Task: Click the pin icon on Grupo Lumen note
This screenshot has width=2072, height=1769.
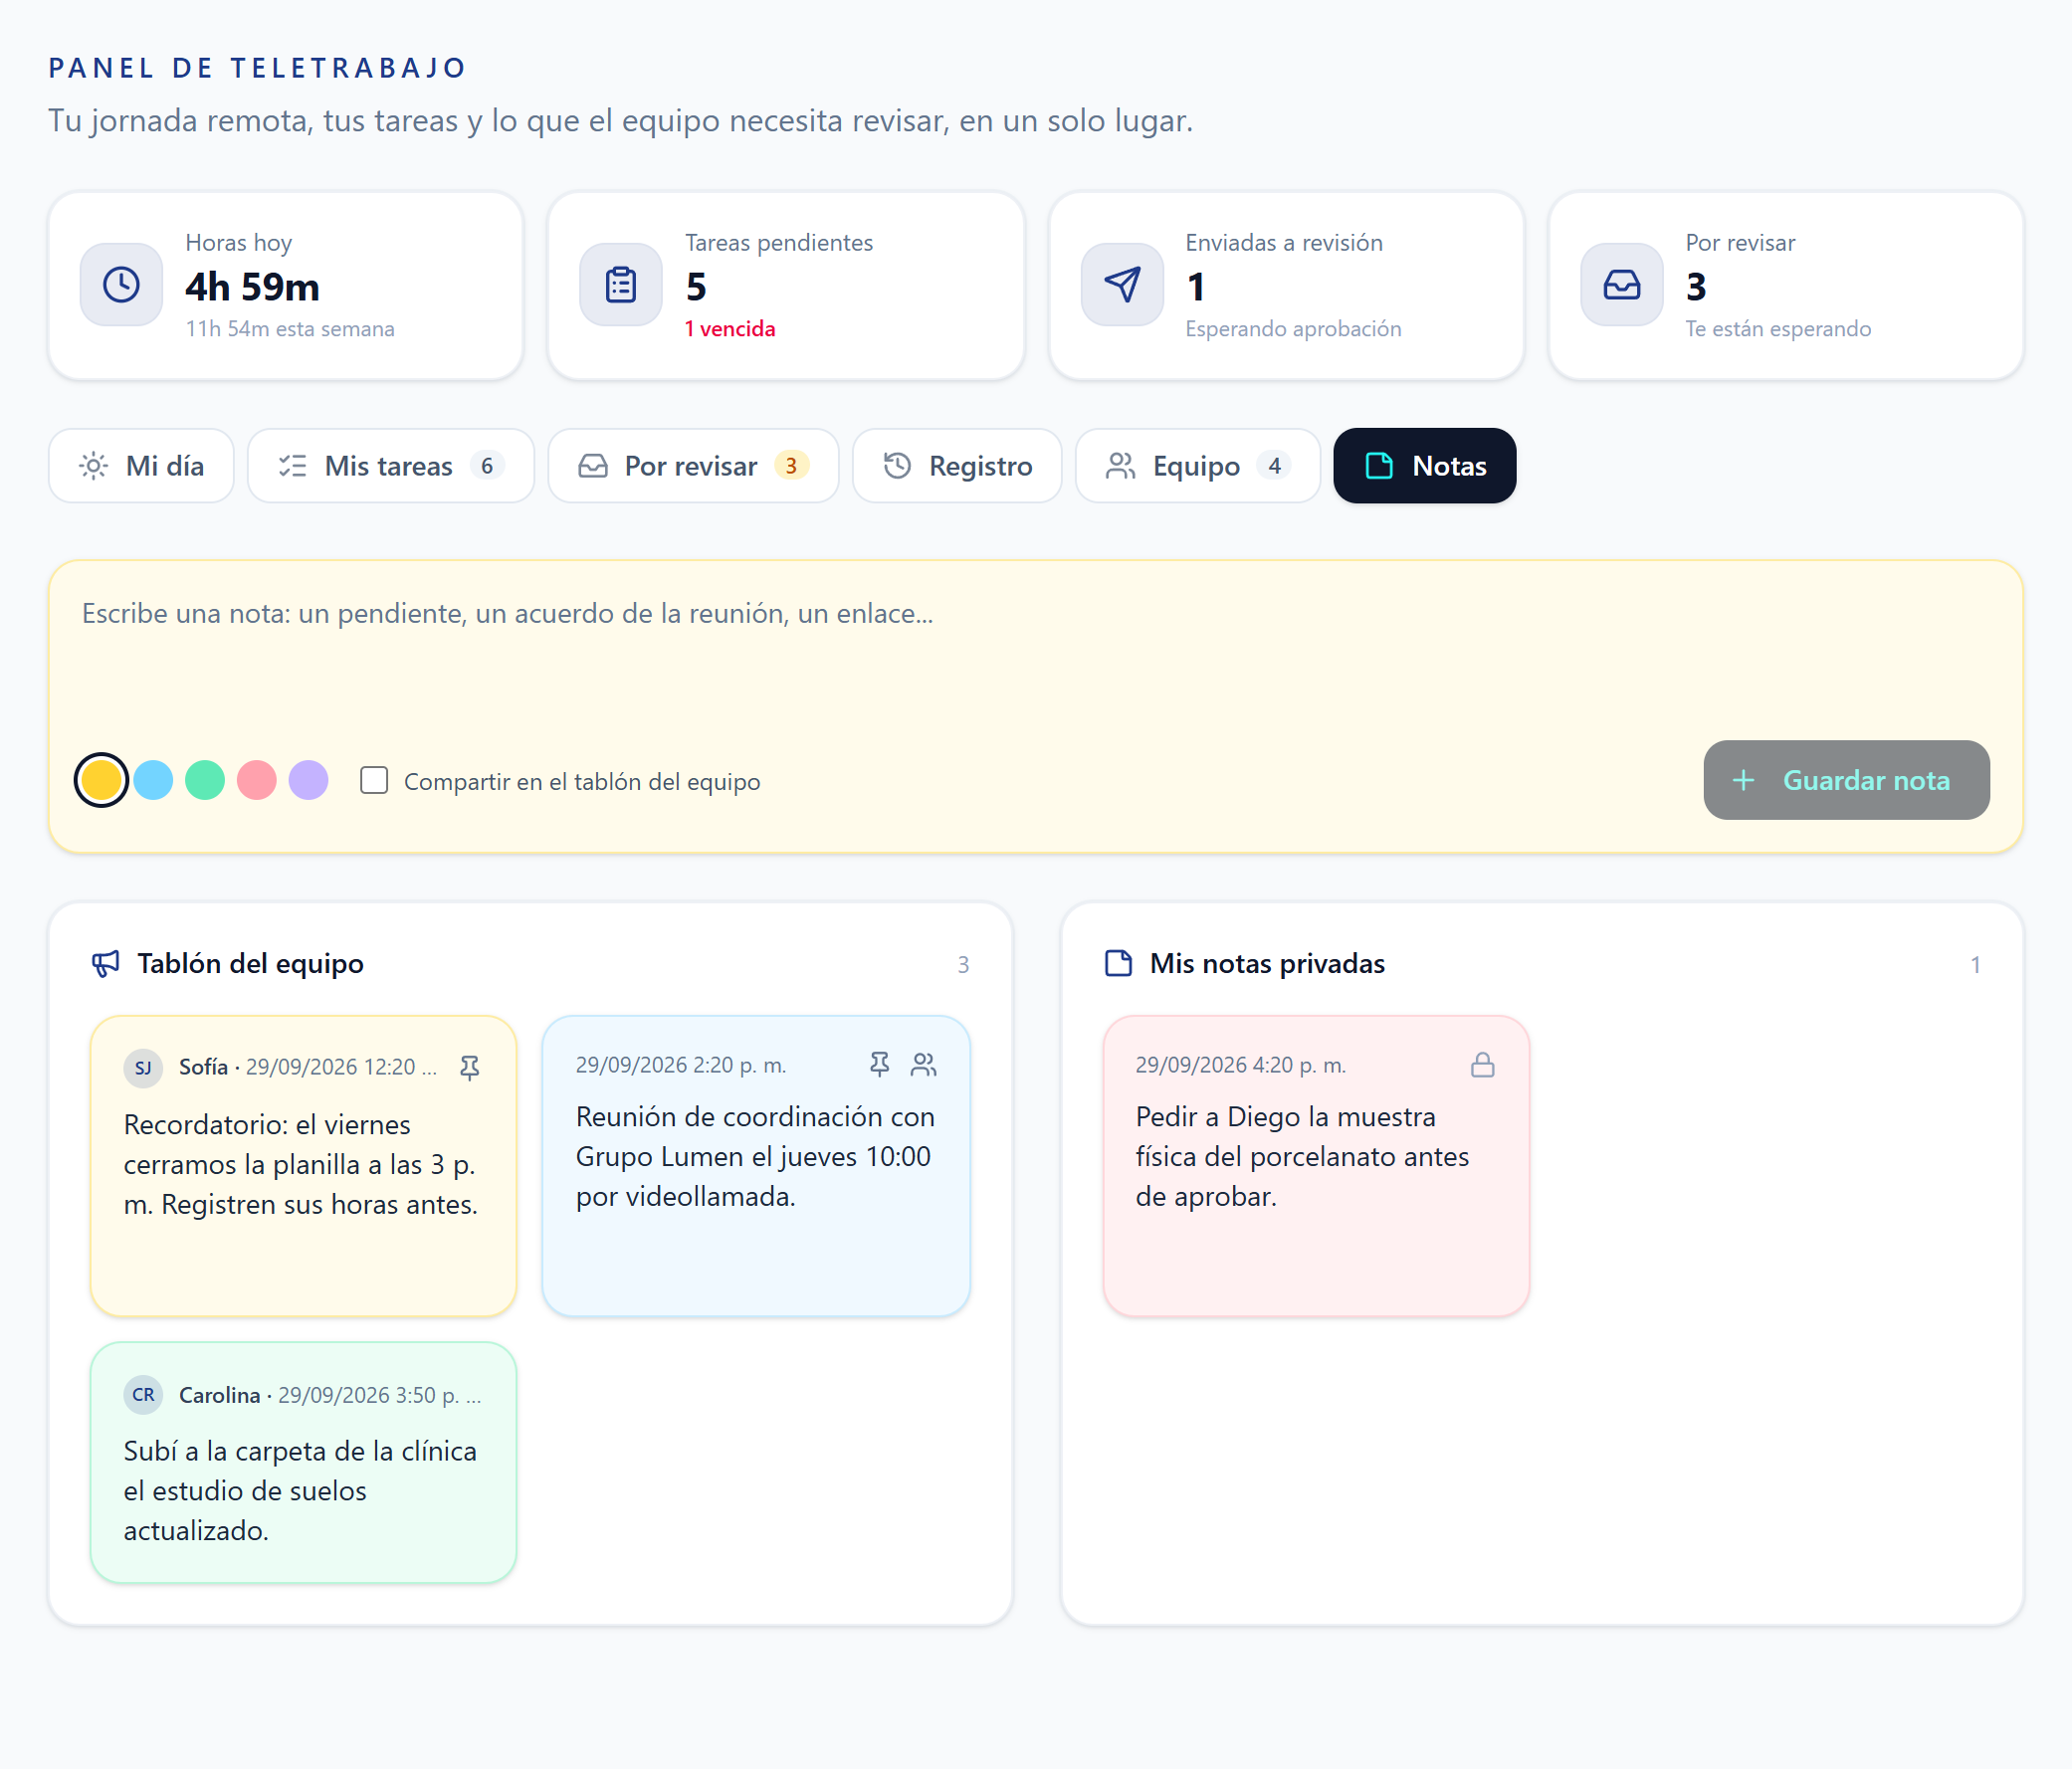Action: [x=879, y=1064]
